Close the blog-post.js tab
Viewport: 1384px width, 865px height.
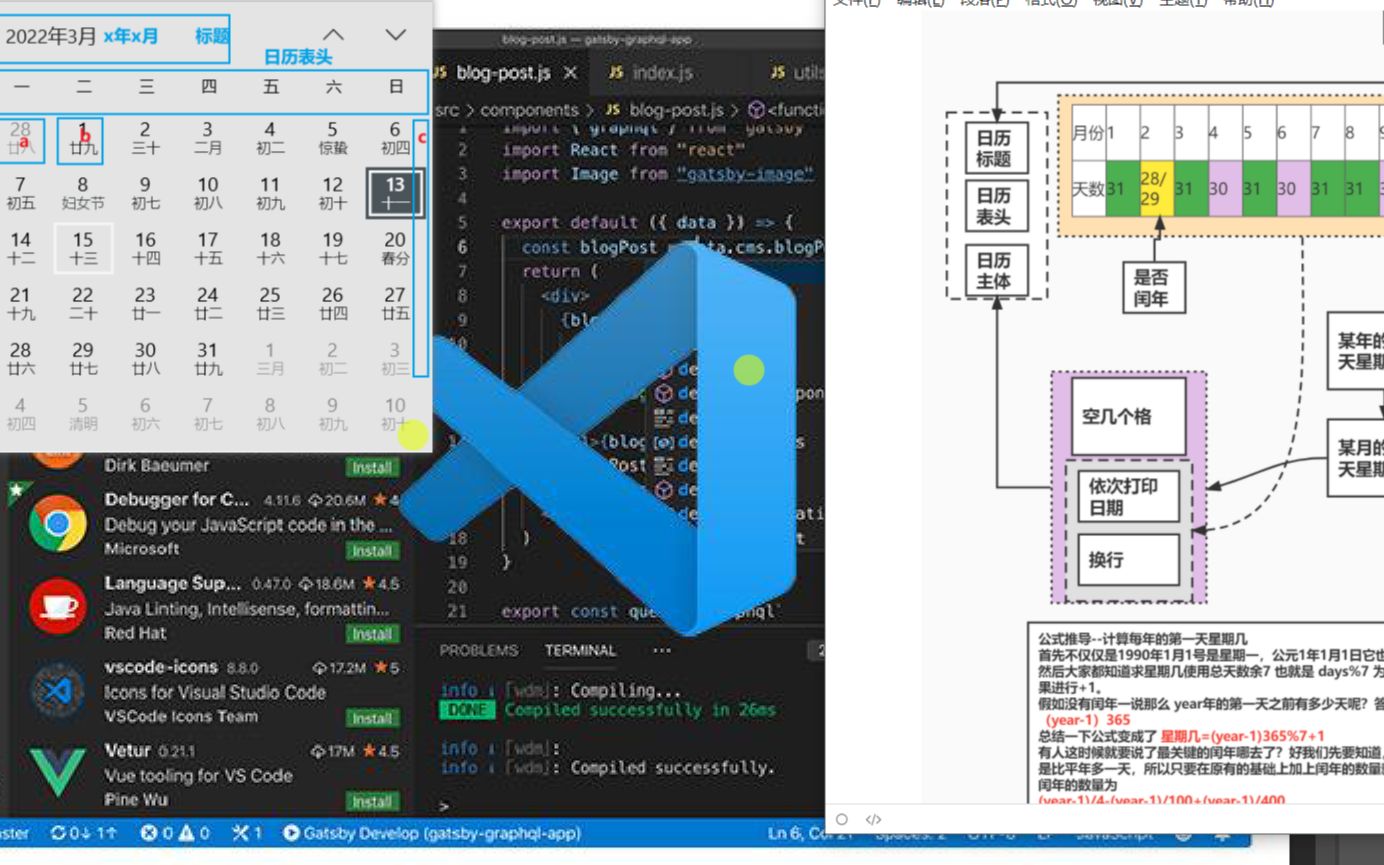tap(570, 73)
